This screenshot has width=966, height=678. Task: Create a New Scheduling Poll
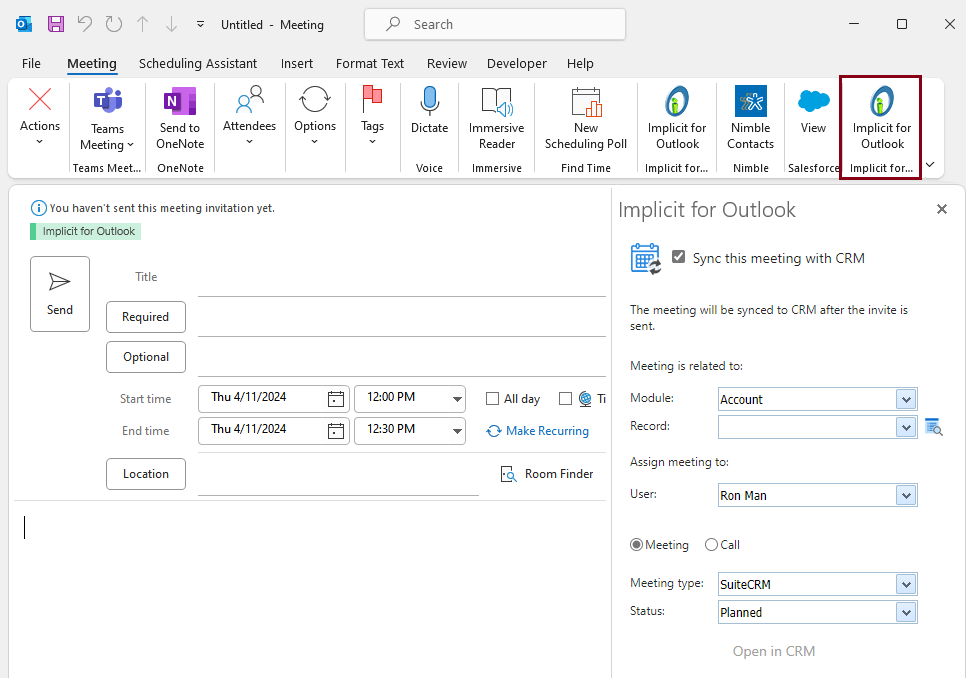coord(586,118)
